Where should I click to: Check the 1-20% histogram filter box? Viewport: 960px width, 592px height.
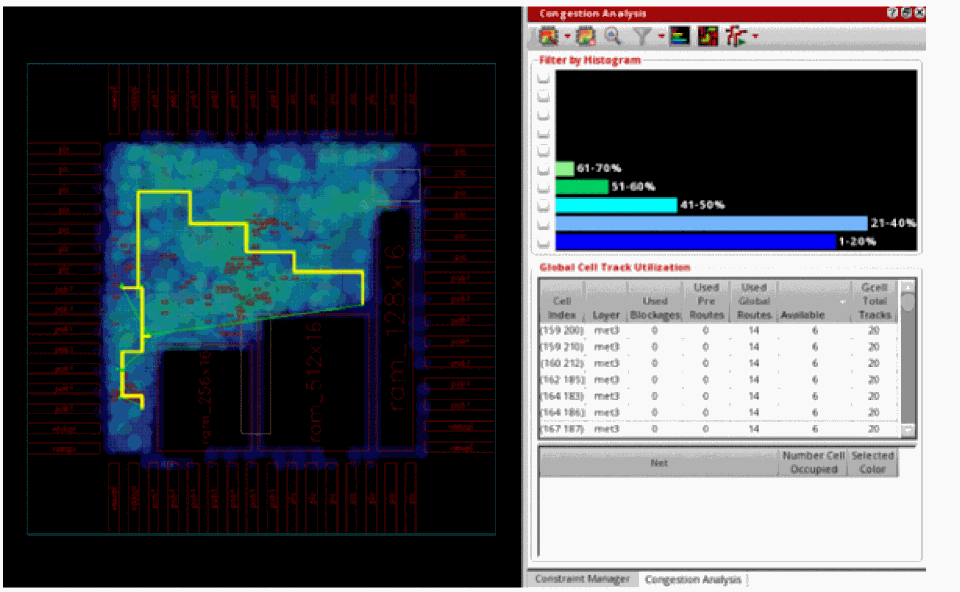(x=544, y=243)
